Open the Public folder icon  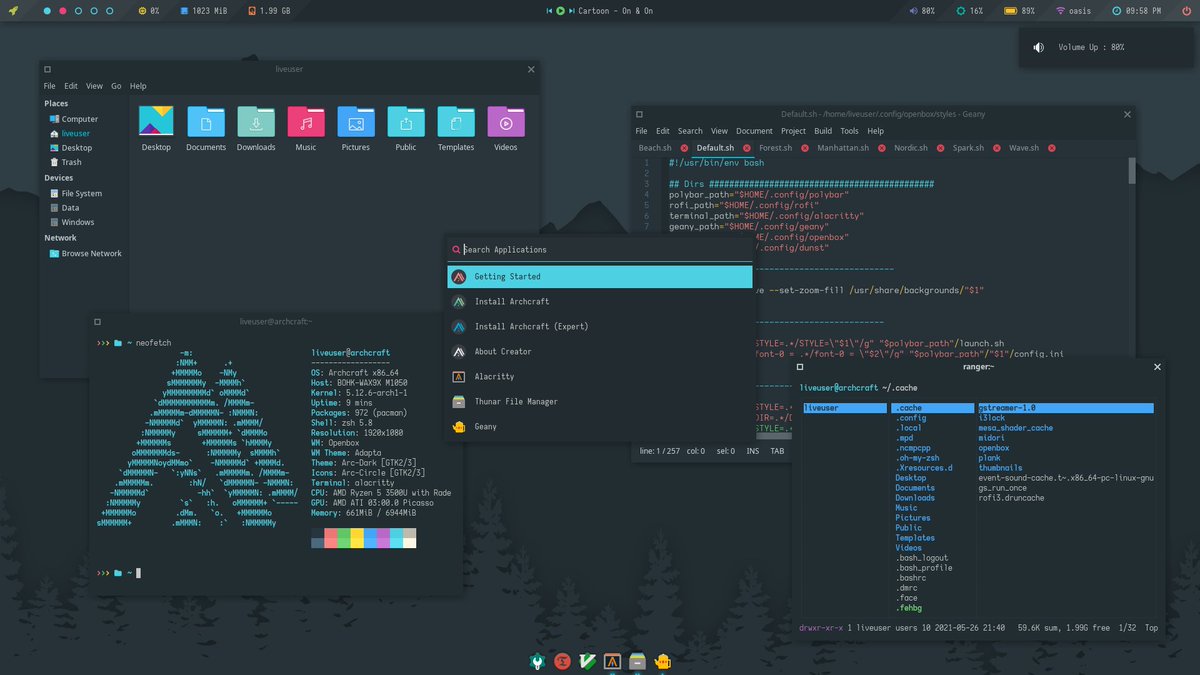(x=406, y=129)
